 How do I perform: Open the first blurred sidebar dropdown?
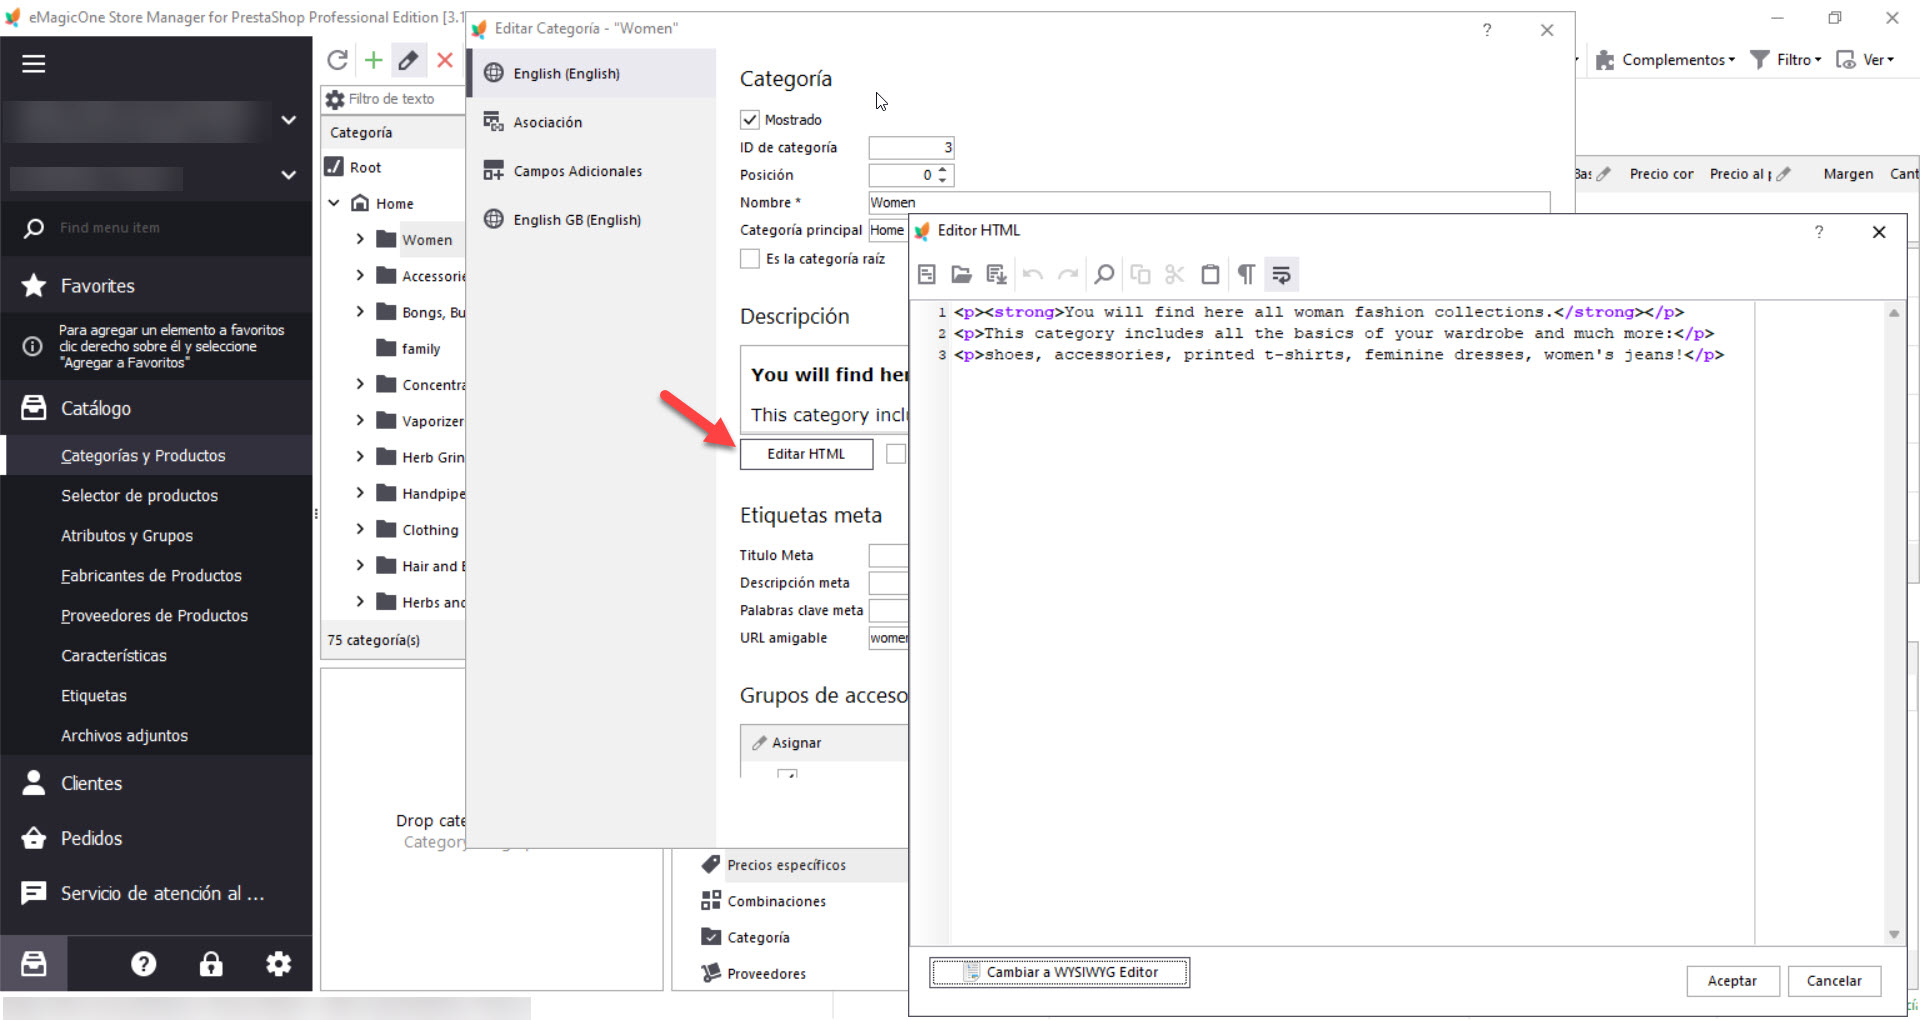tap(289, 120)
